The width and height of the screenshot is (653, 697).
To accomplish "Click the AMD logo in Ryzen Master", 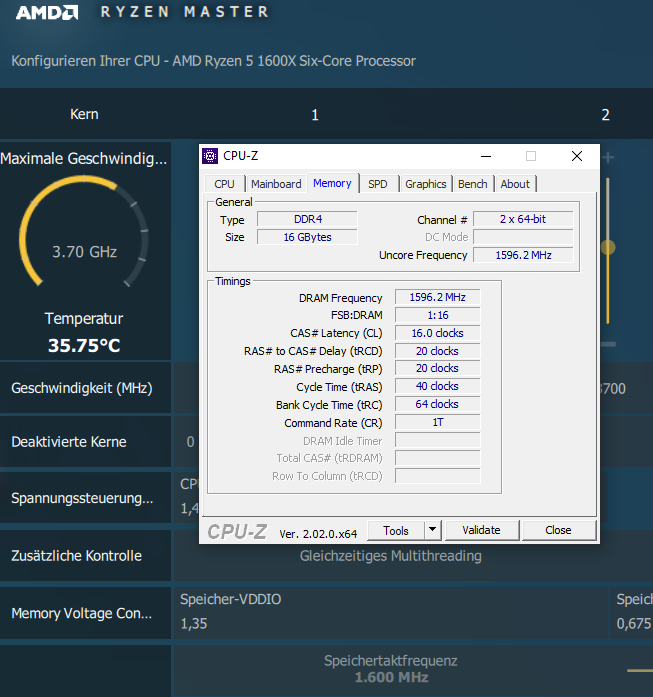I will click(47, 12).
